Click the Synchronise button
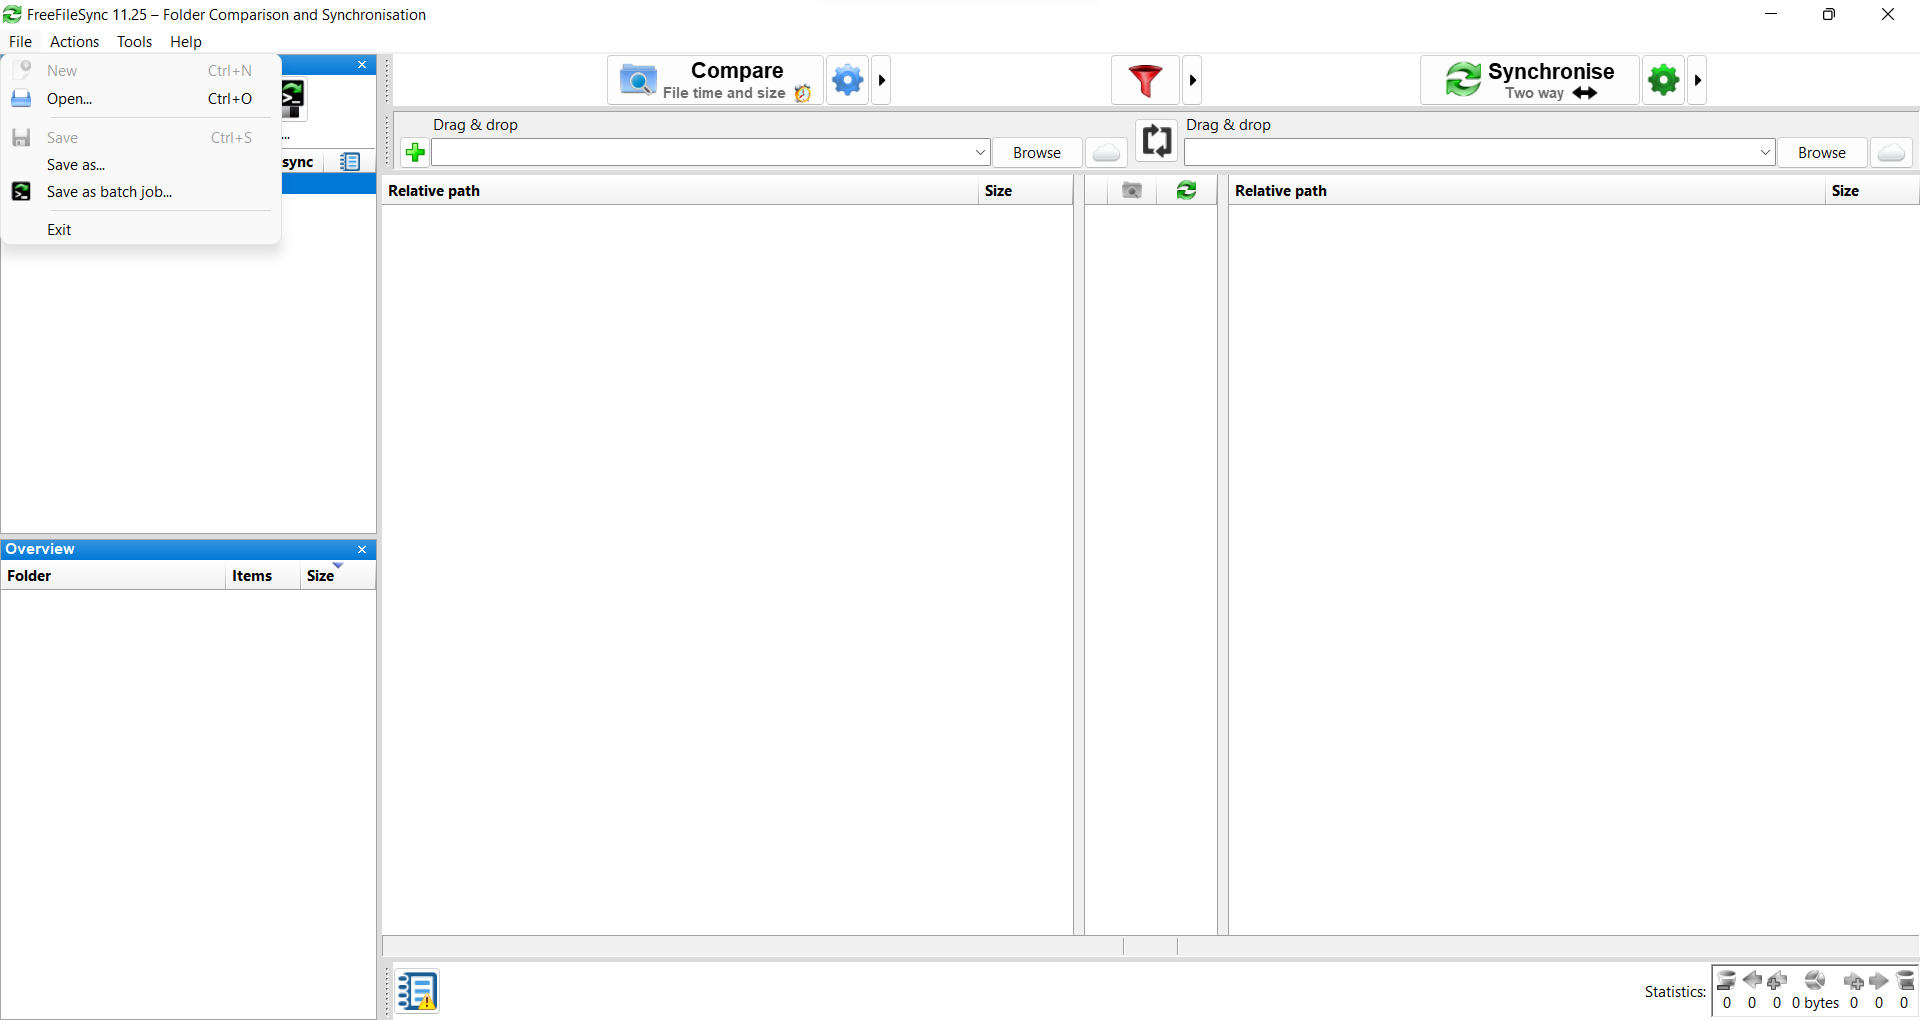 pyautogui.click(x=1529, y=80)
